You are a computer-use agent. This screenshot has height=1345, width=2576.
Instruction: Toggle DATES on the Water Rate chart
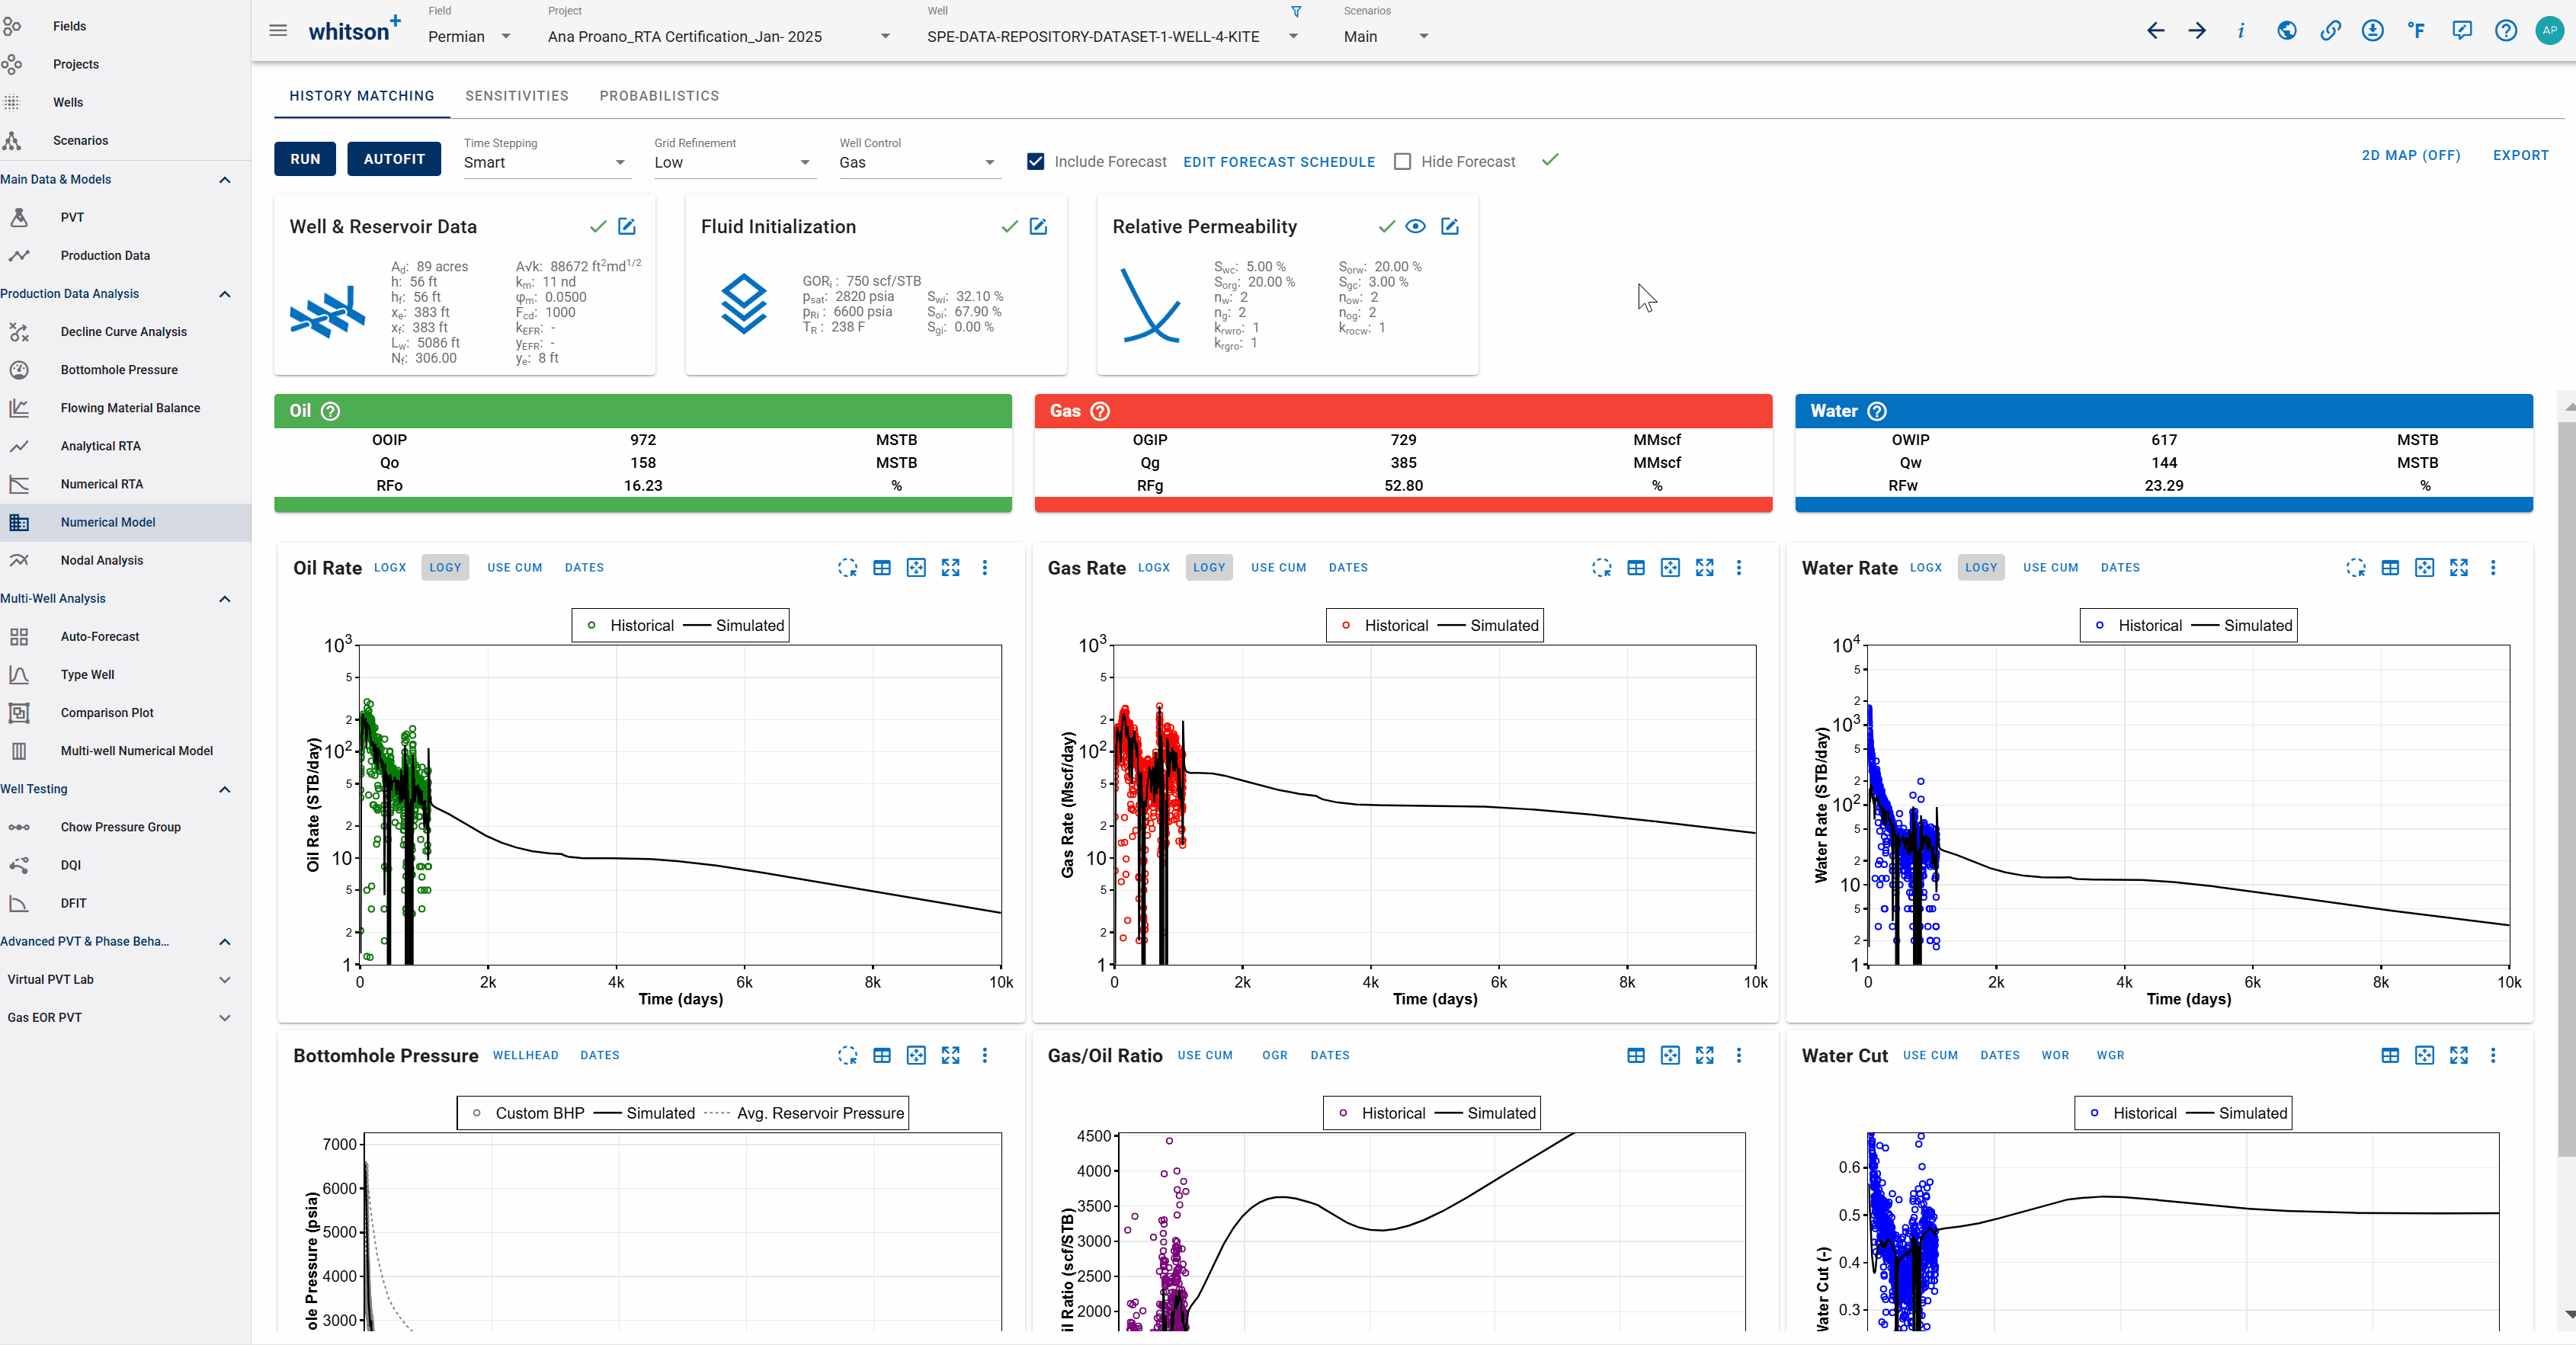pyautogui.click(x=2120, y=568)
